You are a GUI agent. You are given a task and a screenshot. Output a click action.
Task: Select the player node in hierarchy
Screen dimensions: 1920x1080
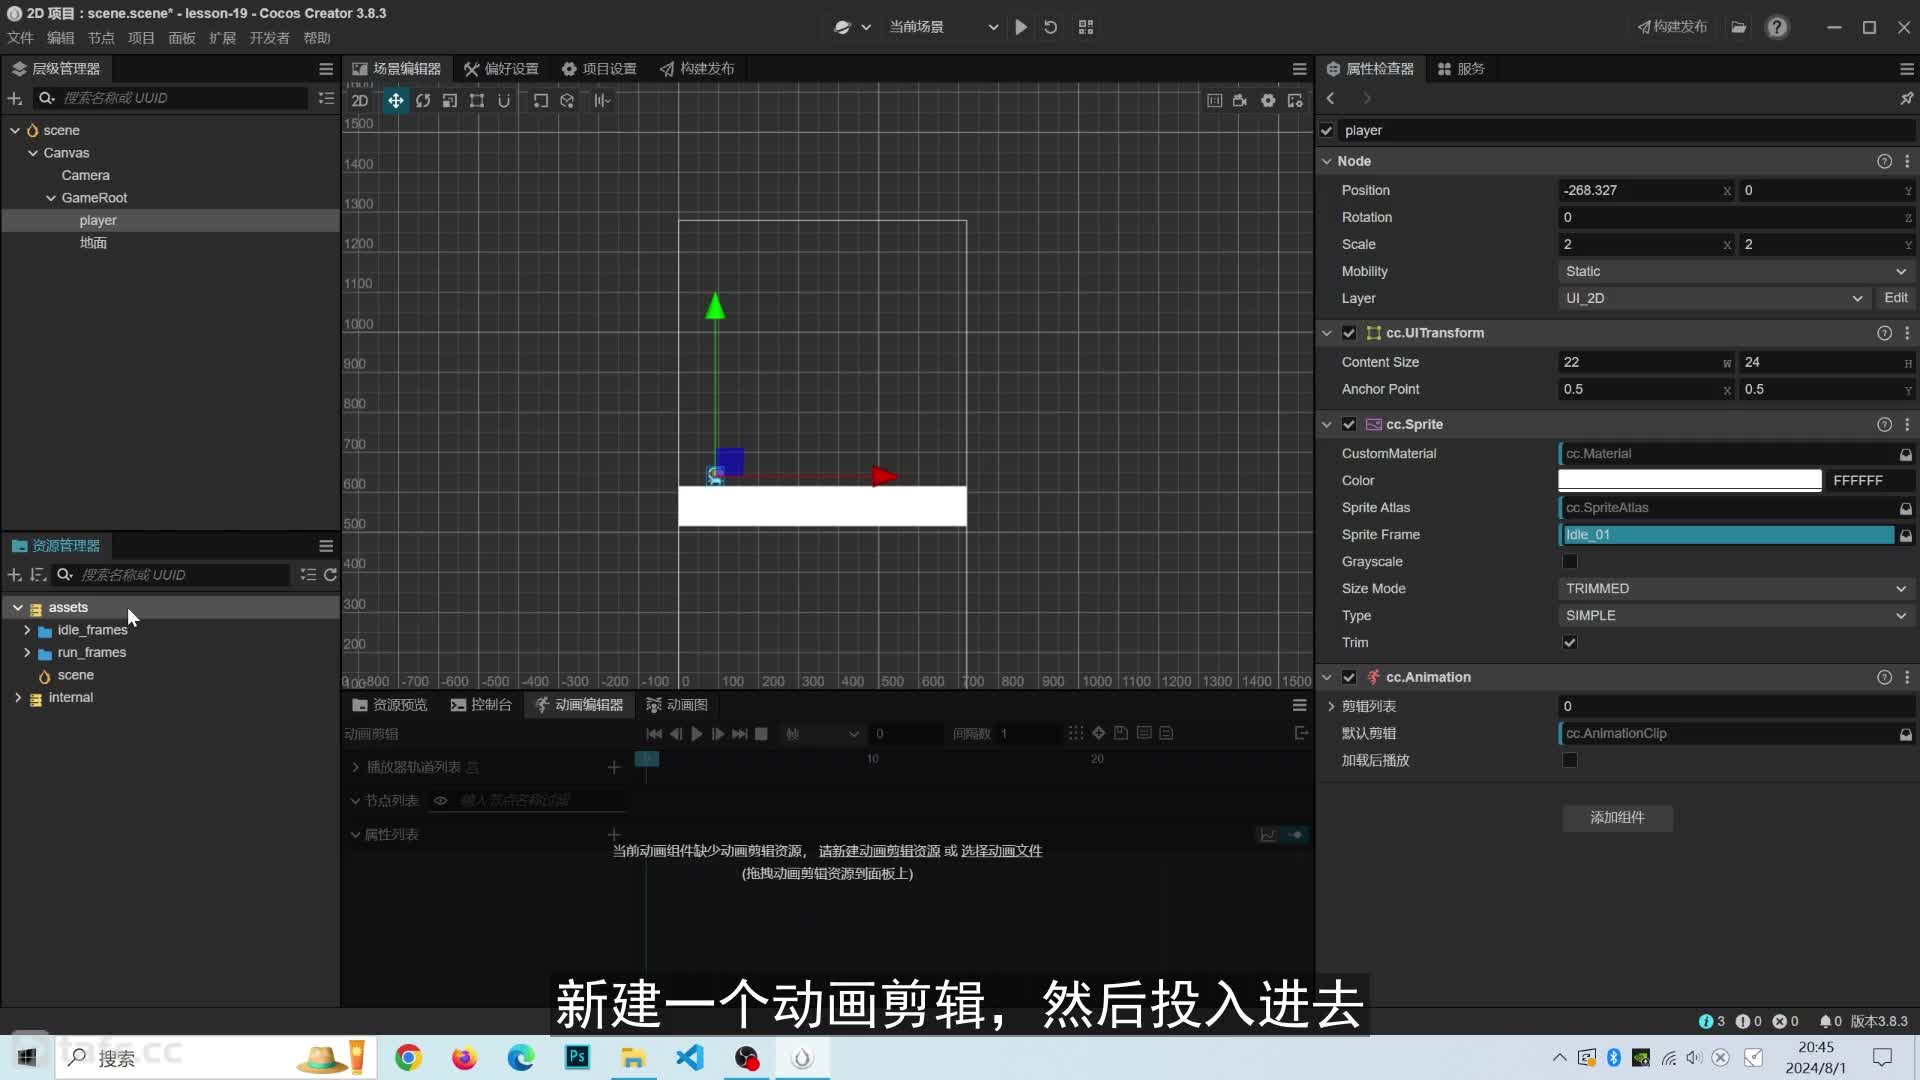click(x=98, y=219)
